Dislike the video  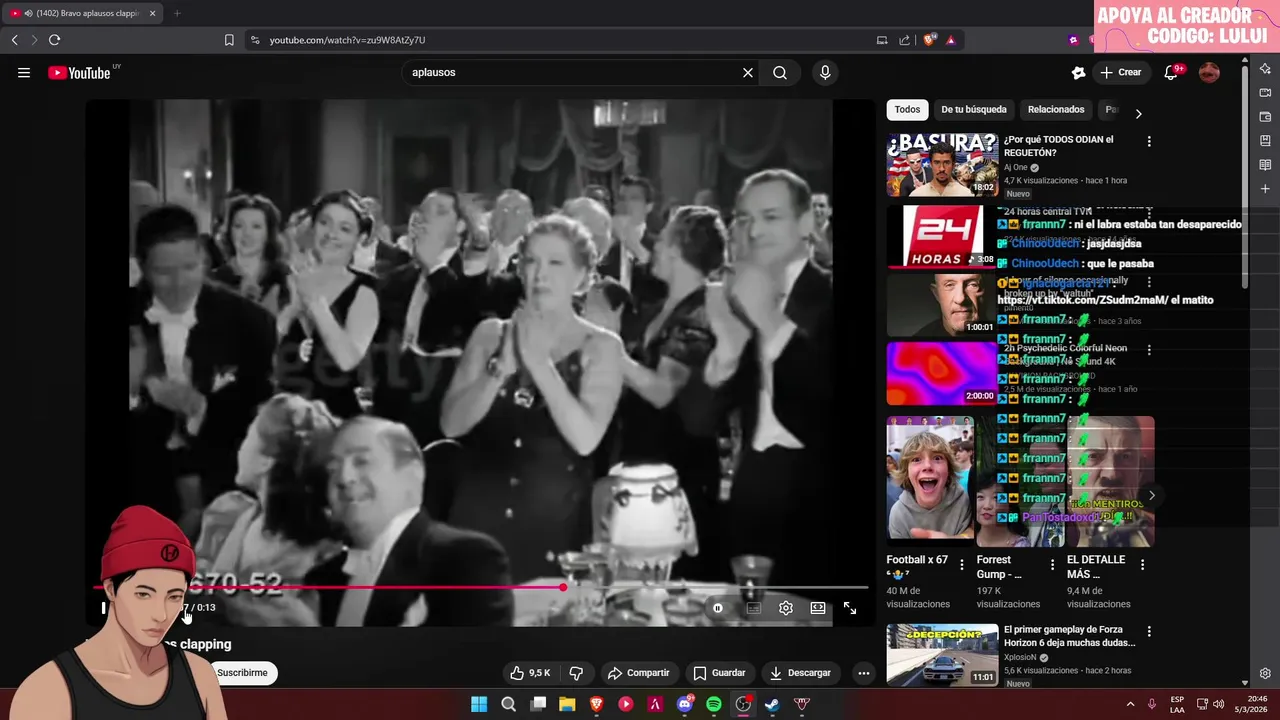576,673
